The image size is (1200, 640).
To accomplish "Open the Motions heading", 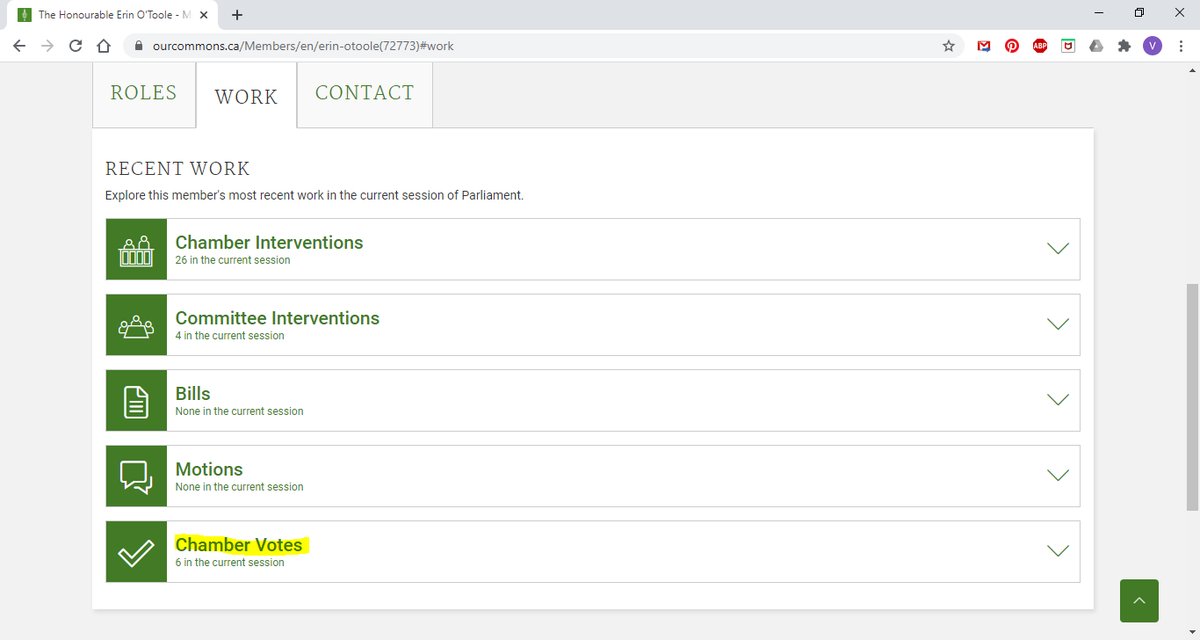I will tap(209, 469).
